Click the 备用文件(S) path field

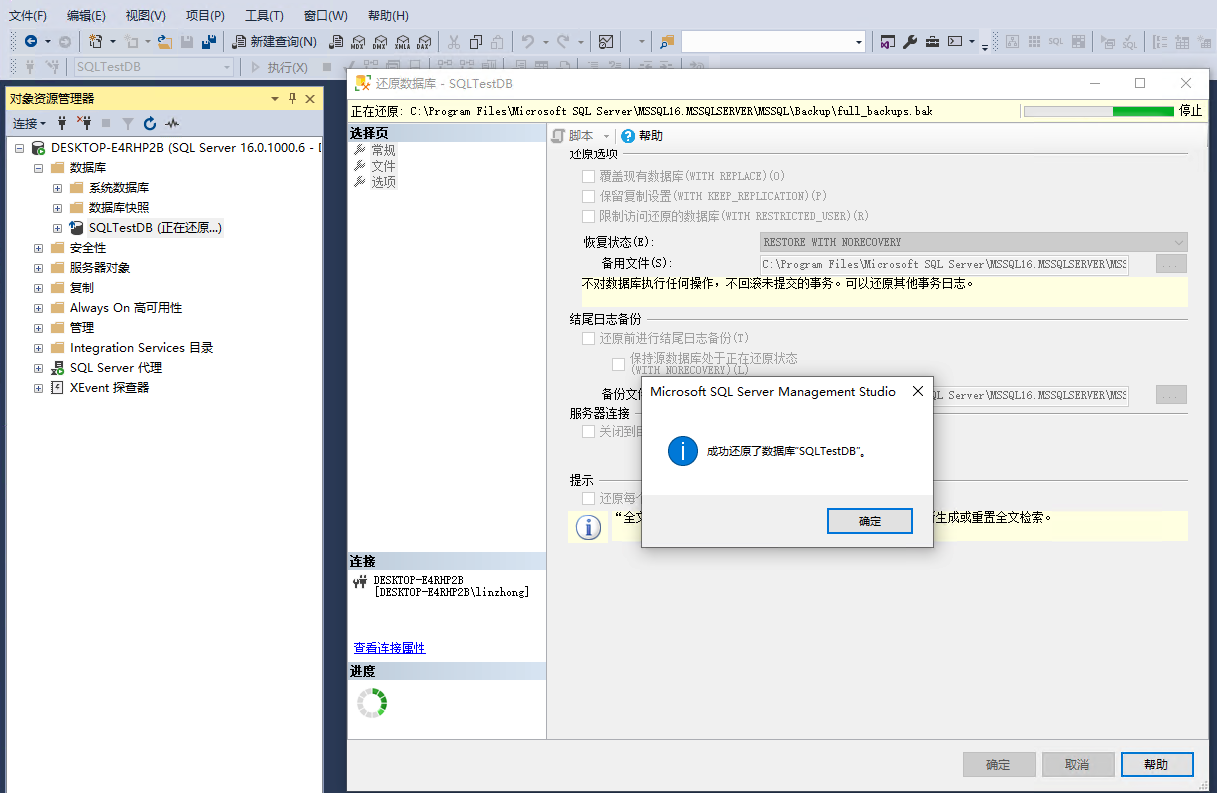[944, 264]
